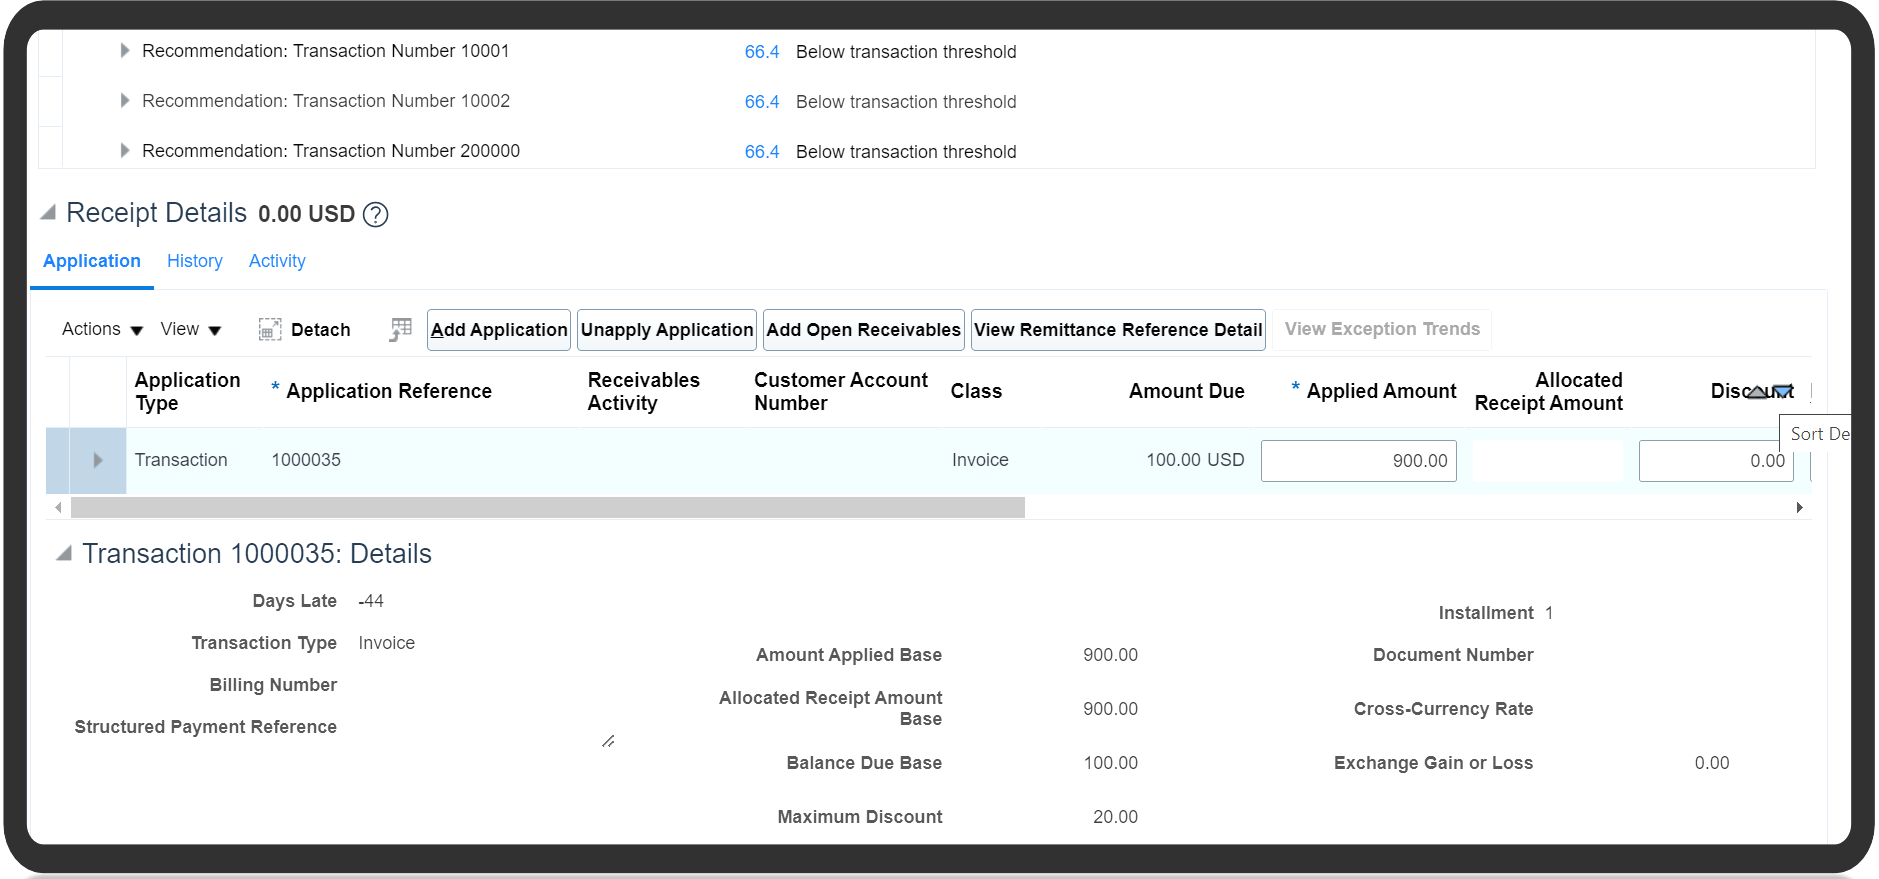The image size is (1879, 879).
Task: Open the Receipt Details help icon
Action: coord(375,214)
